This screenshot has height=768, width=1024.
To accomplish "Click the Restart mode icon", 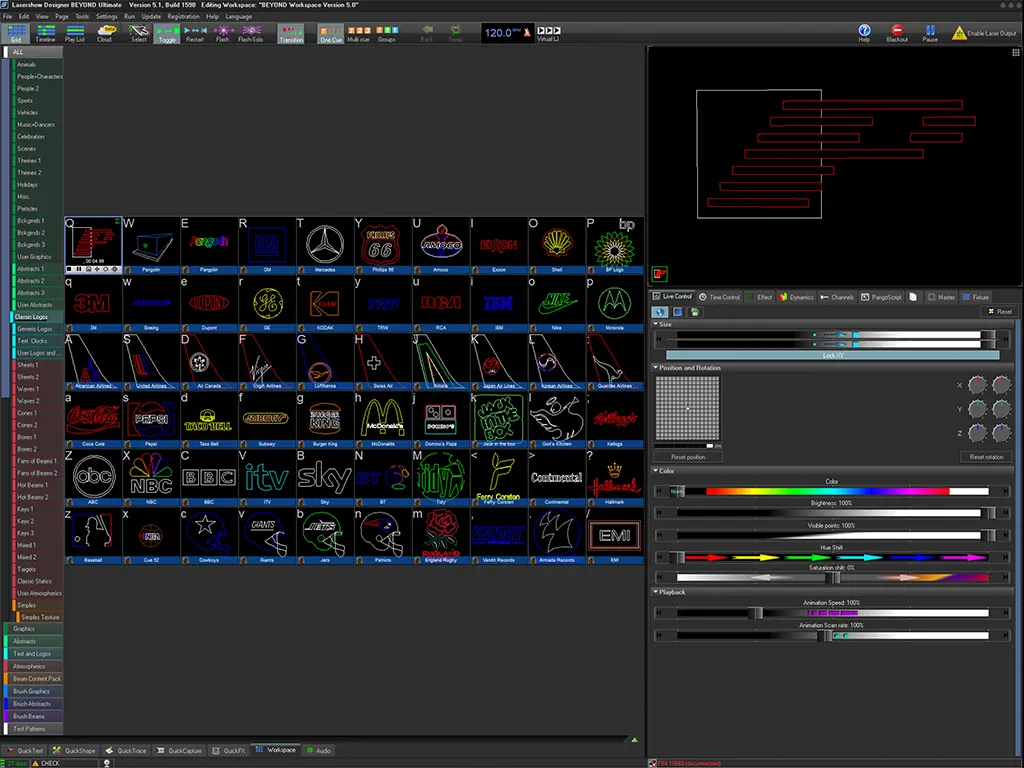I will (195, 31).
